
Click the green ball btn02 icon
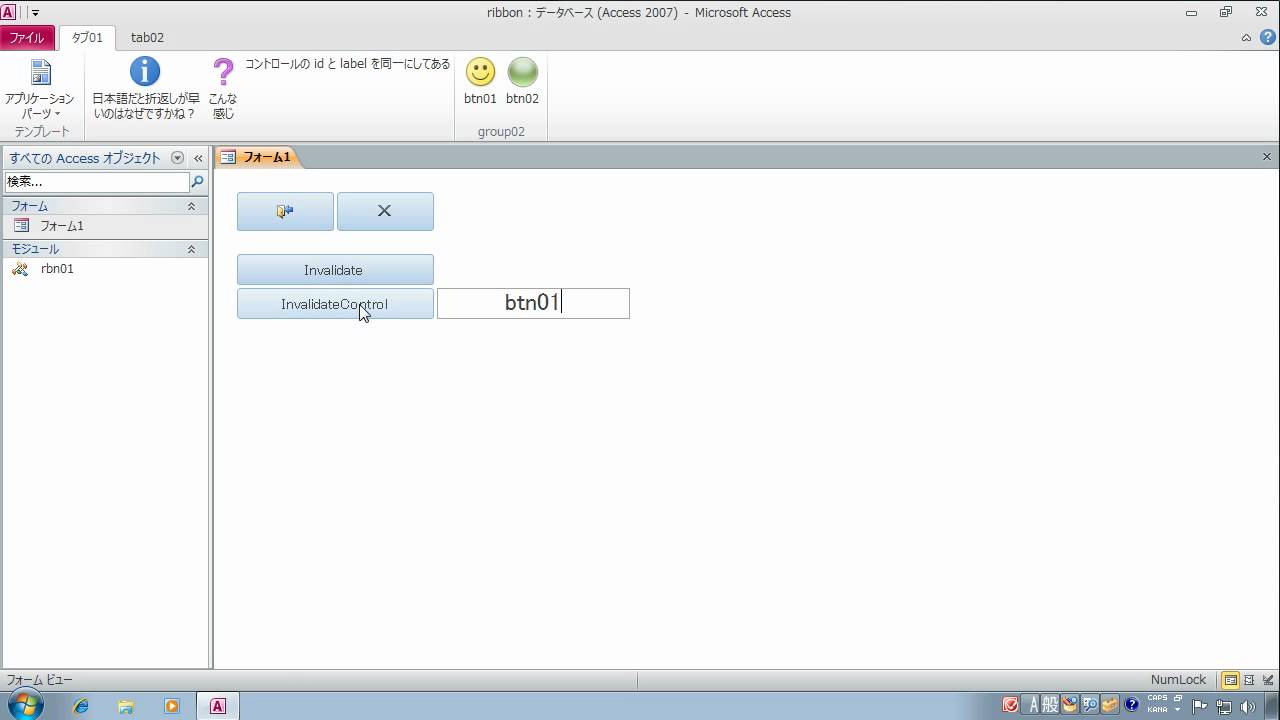pos(522,72)
